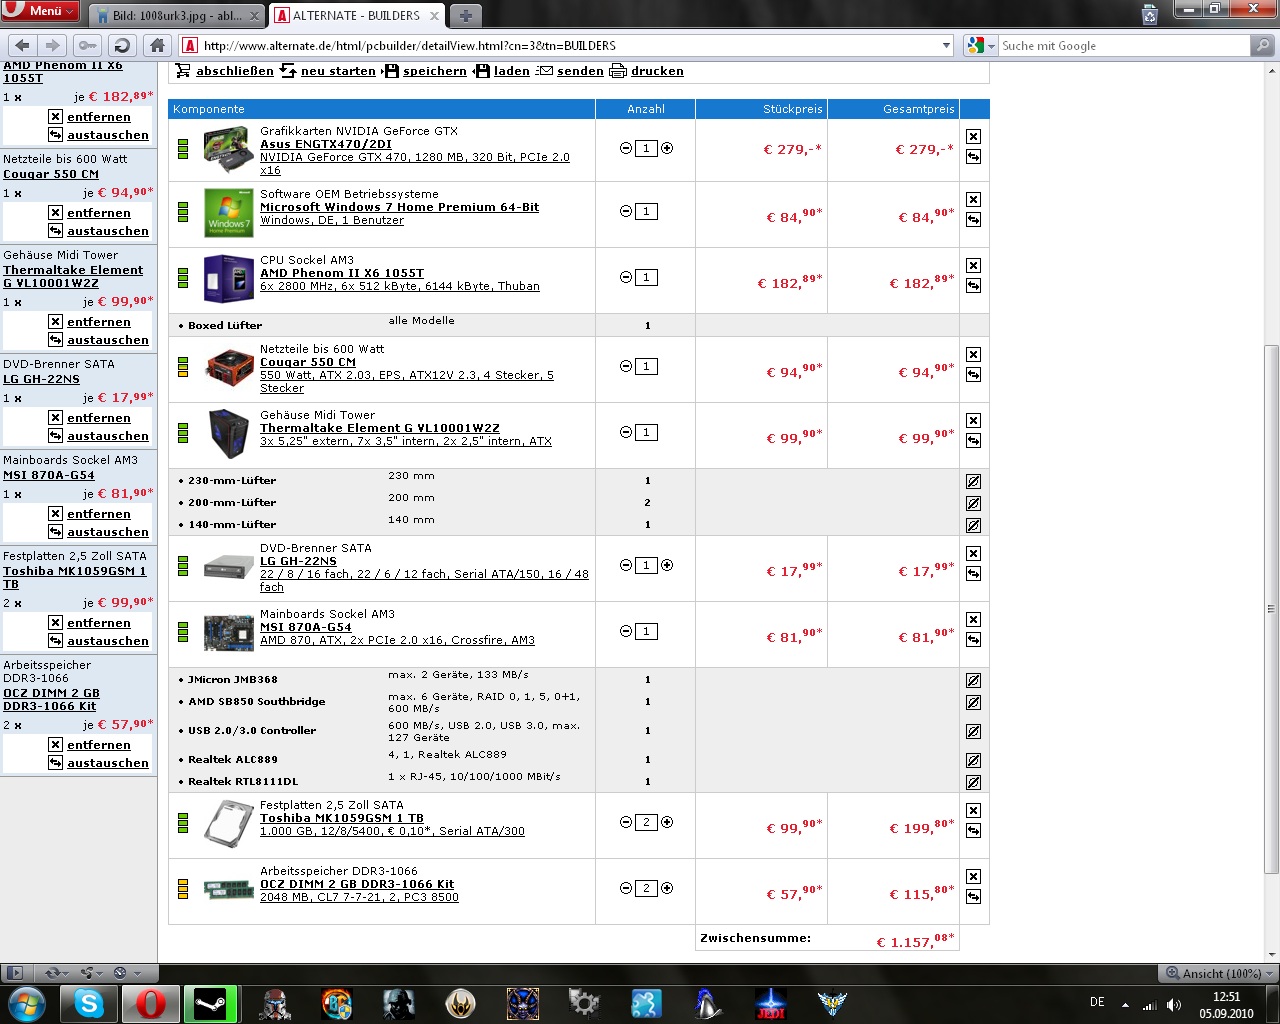Edit the 140-mm-Lüfter option pencil icon
The width and height of the screenshot is (1280, 1024).
pyautogui.click(x=973, y=525)
